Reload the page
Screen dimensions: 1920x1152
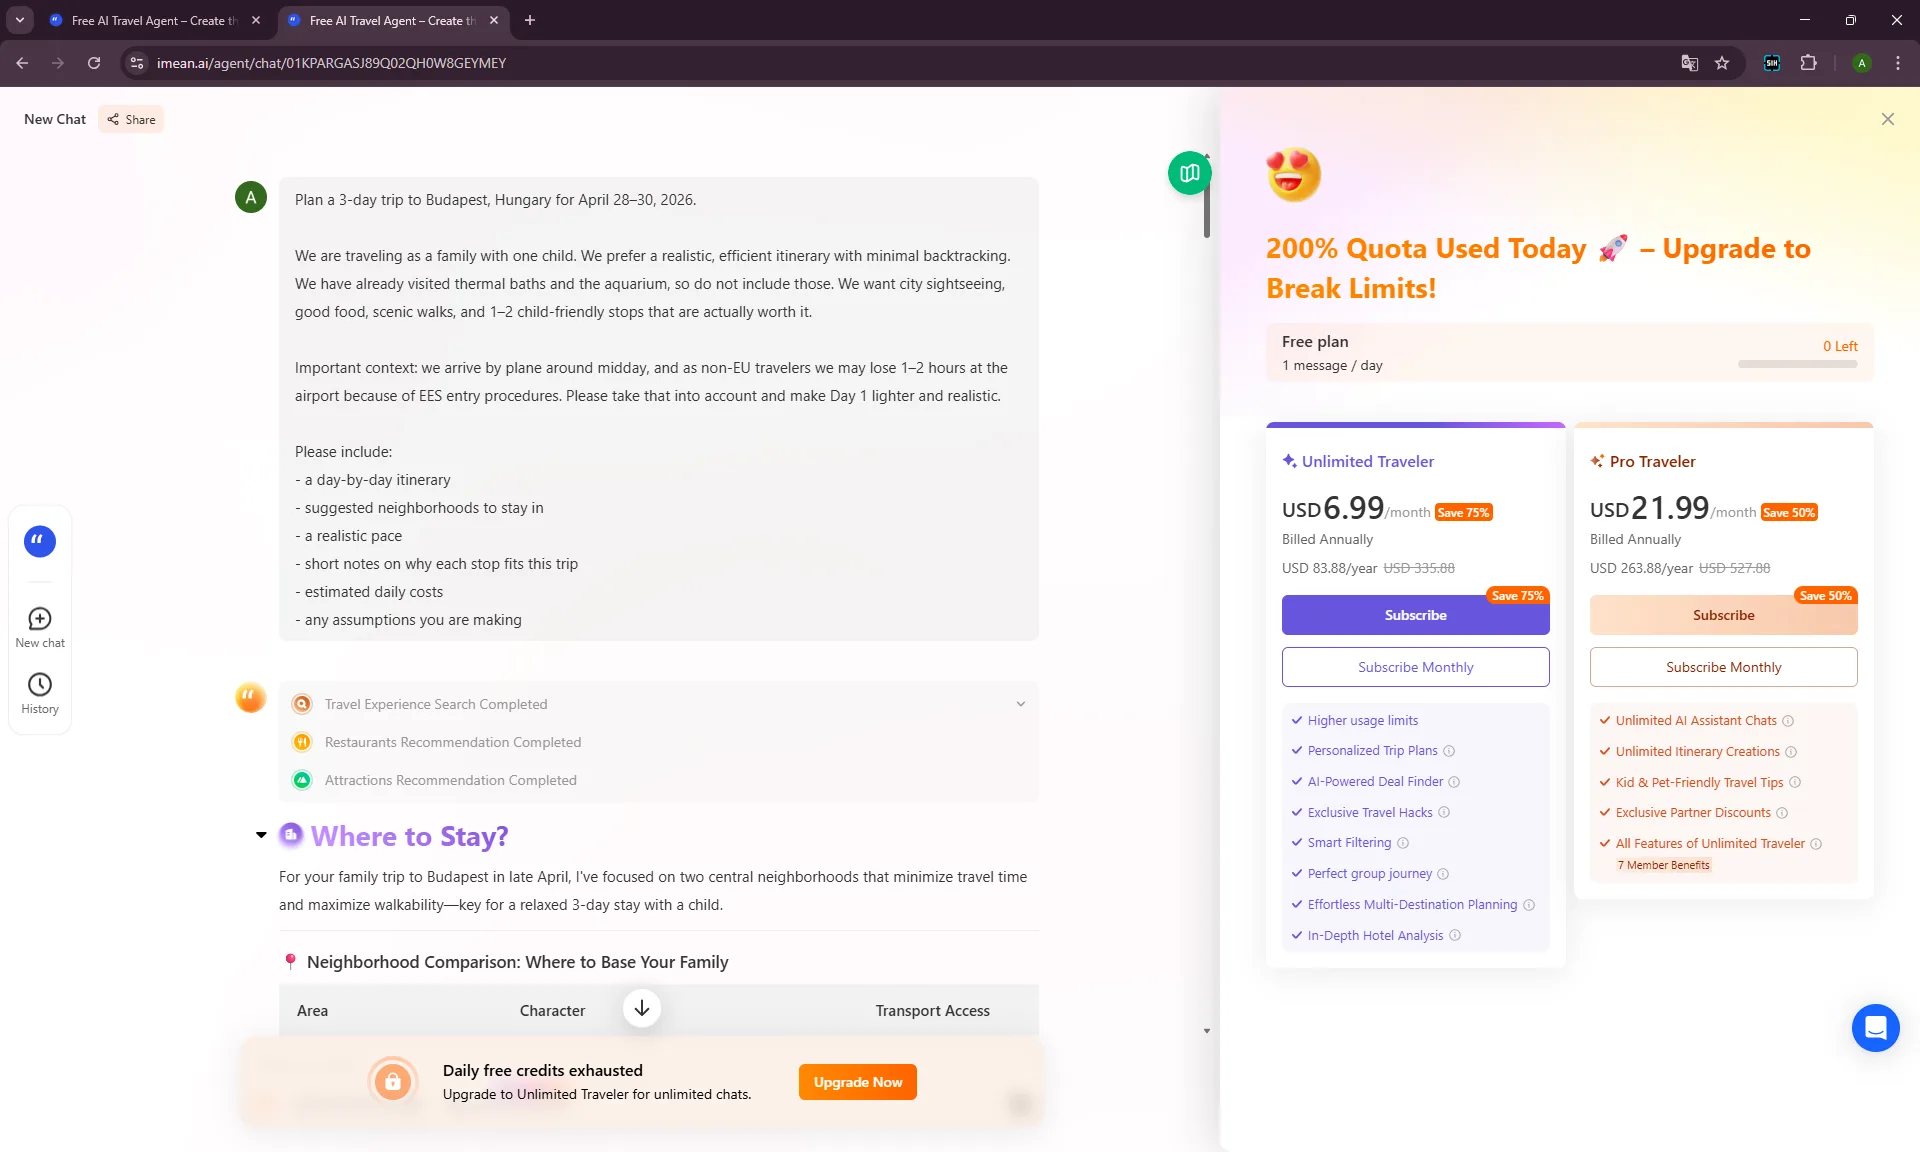[94, 63]
